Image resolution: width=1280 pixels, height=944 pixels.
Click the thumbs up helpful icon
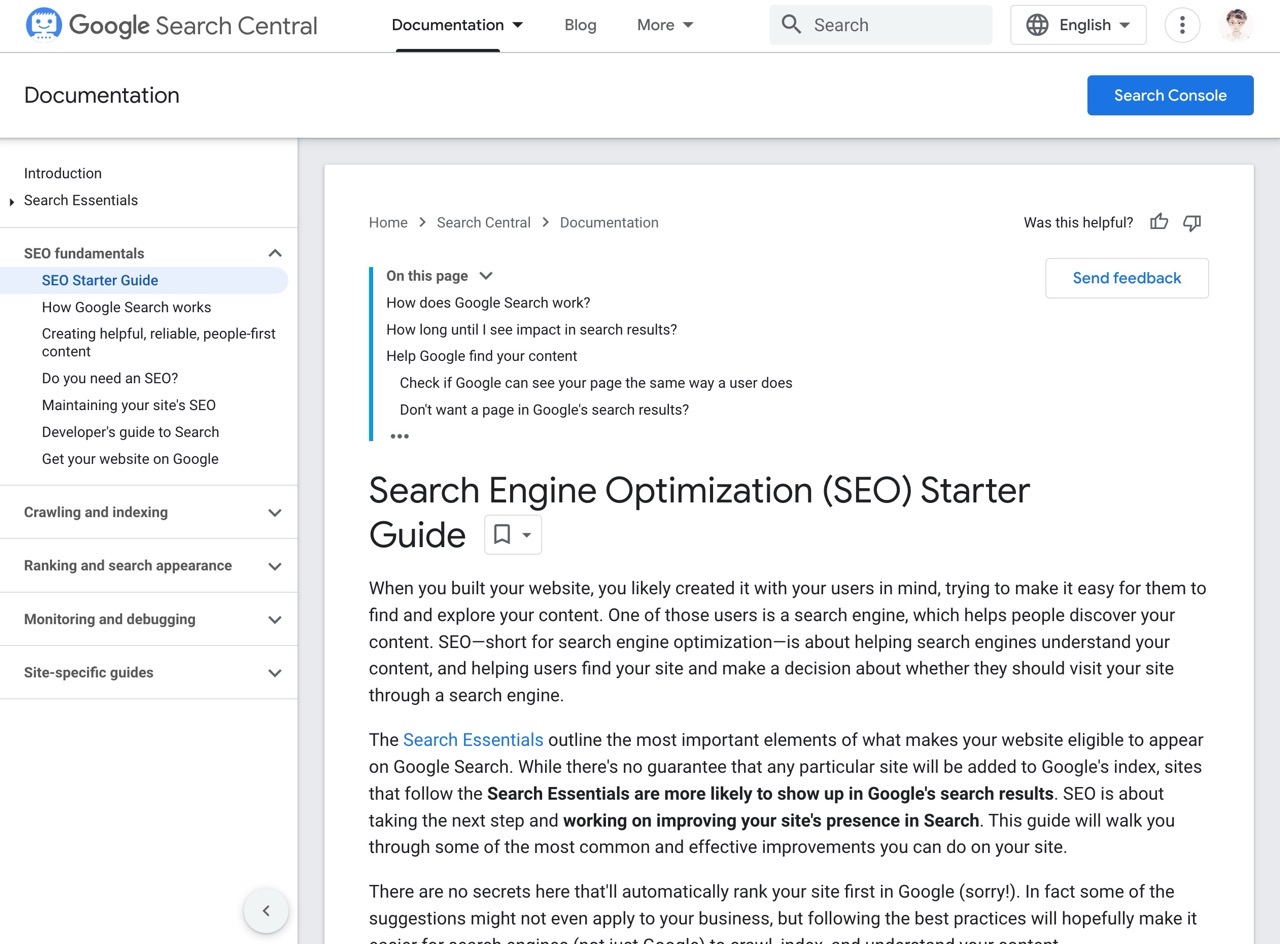coord(1159,222)
